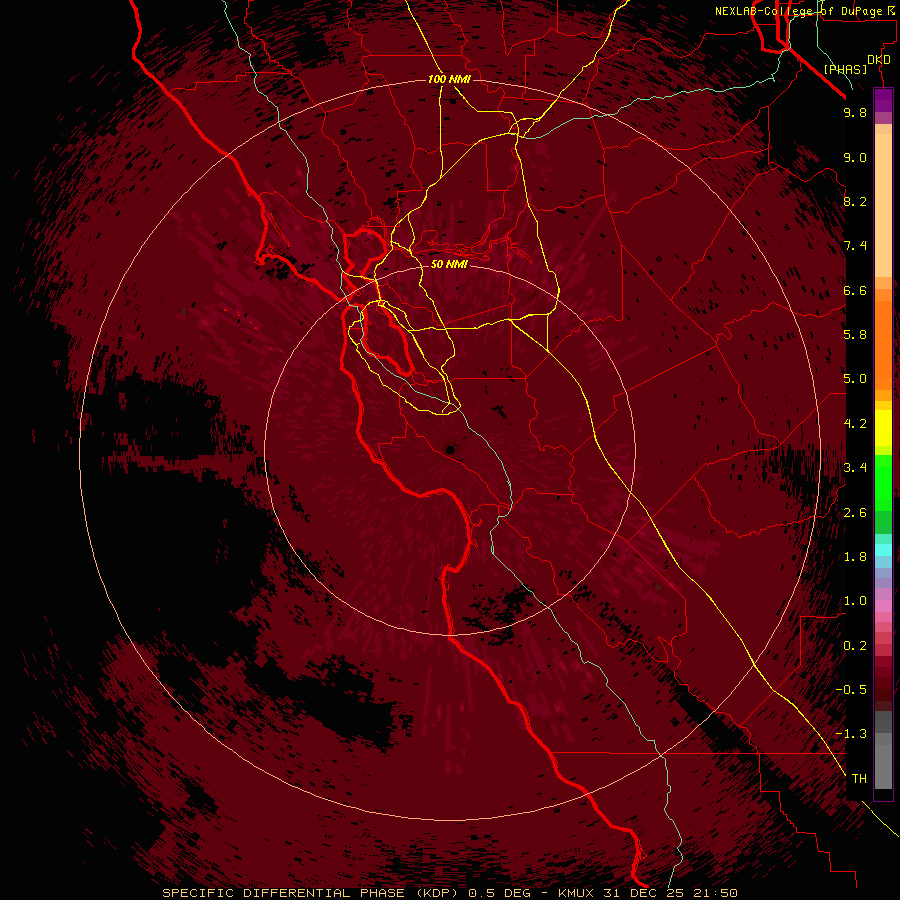Select the 0.2 value on the color scale
Screen dimensions: 900x900
coord(855,646)
